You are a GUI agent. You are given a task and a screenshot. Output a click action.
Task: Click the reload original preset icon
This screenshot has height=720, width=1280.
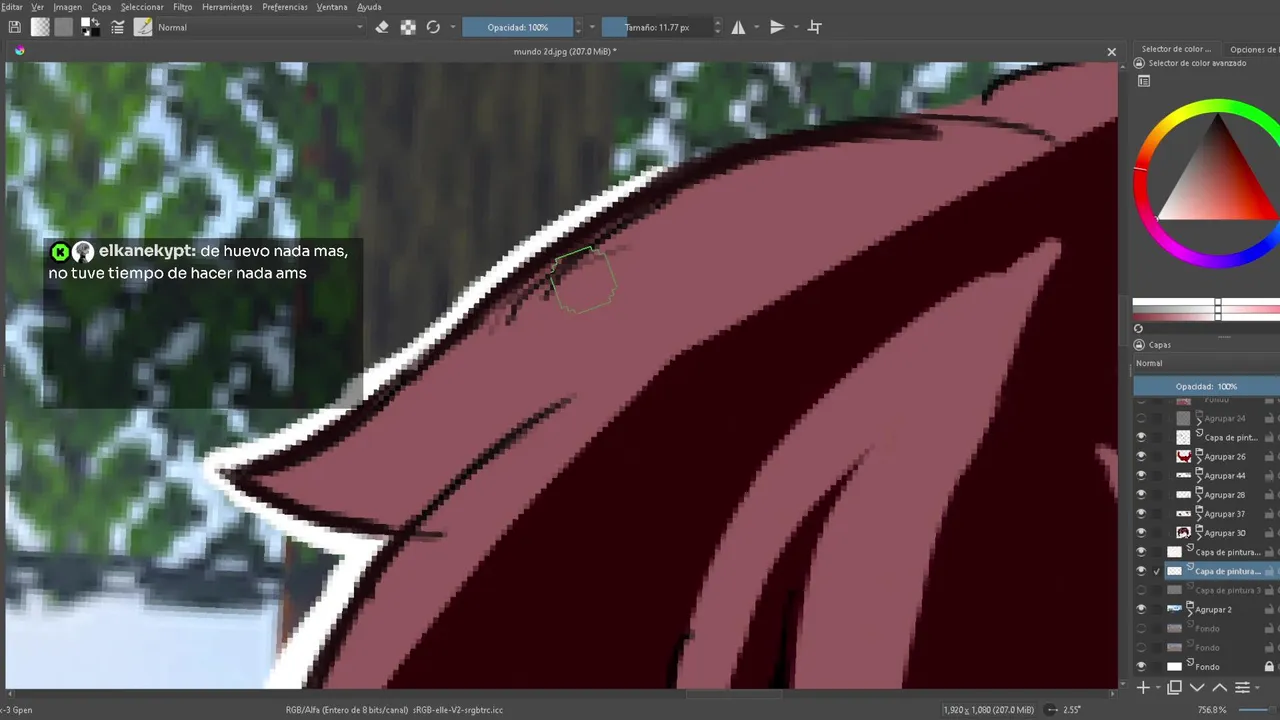click(x=433, y=27)
